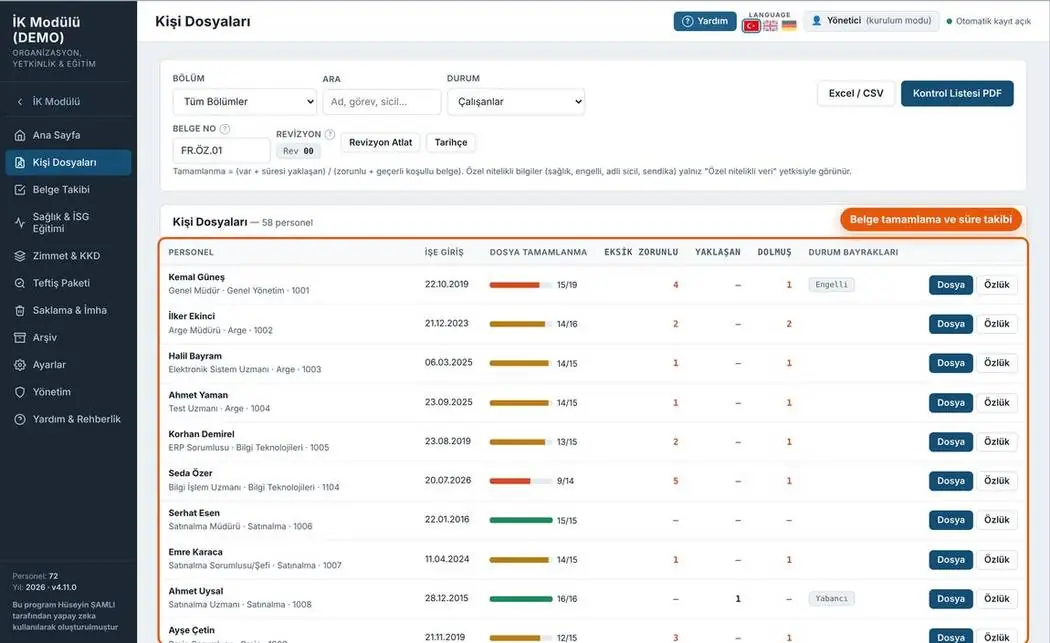This screenshot has height=643, width=1050.
Task: Click the DOSYA TAMAMLANMA column header
Action: pos(538,253)
